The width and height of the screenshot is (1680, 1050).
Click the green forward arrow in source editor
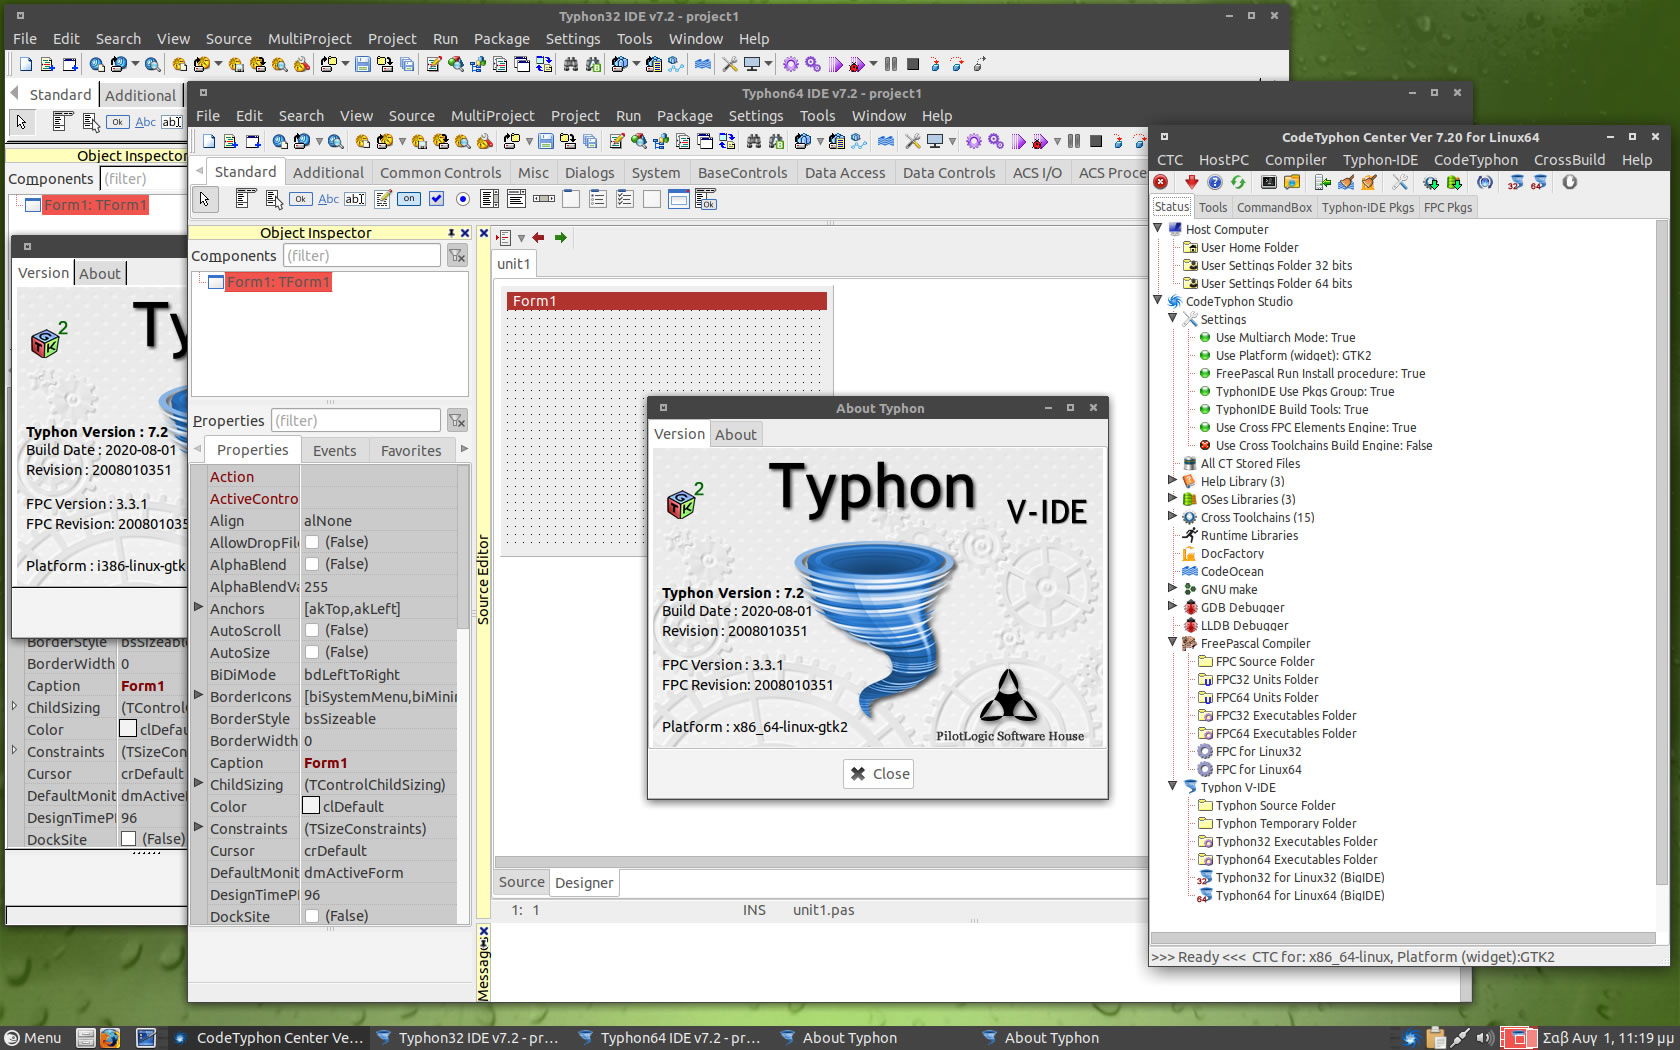[560, 237]
